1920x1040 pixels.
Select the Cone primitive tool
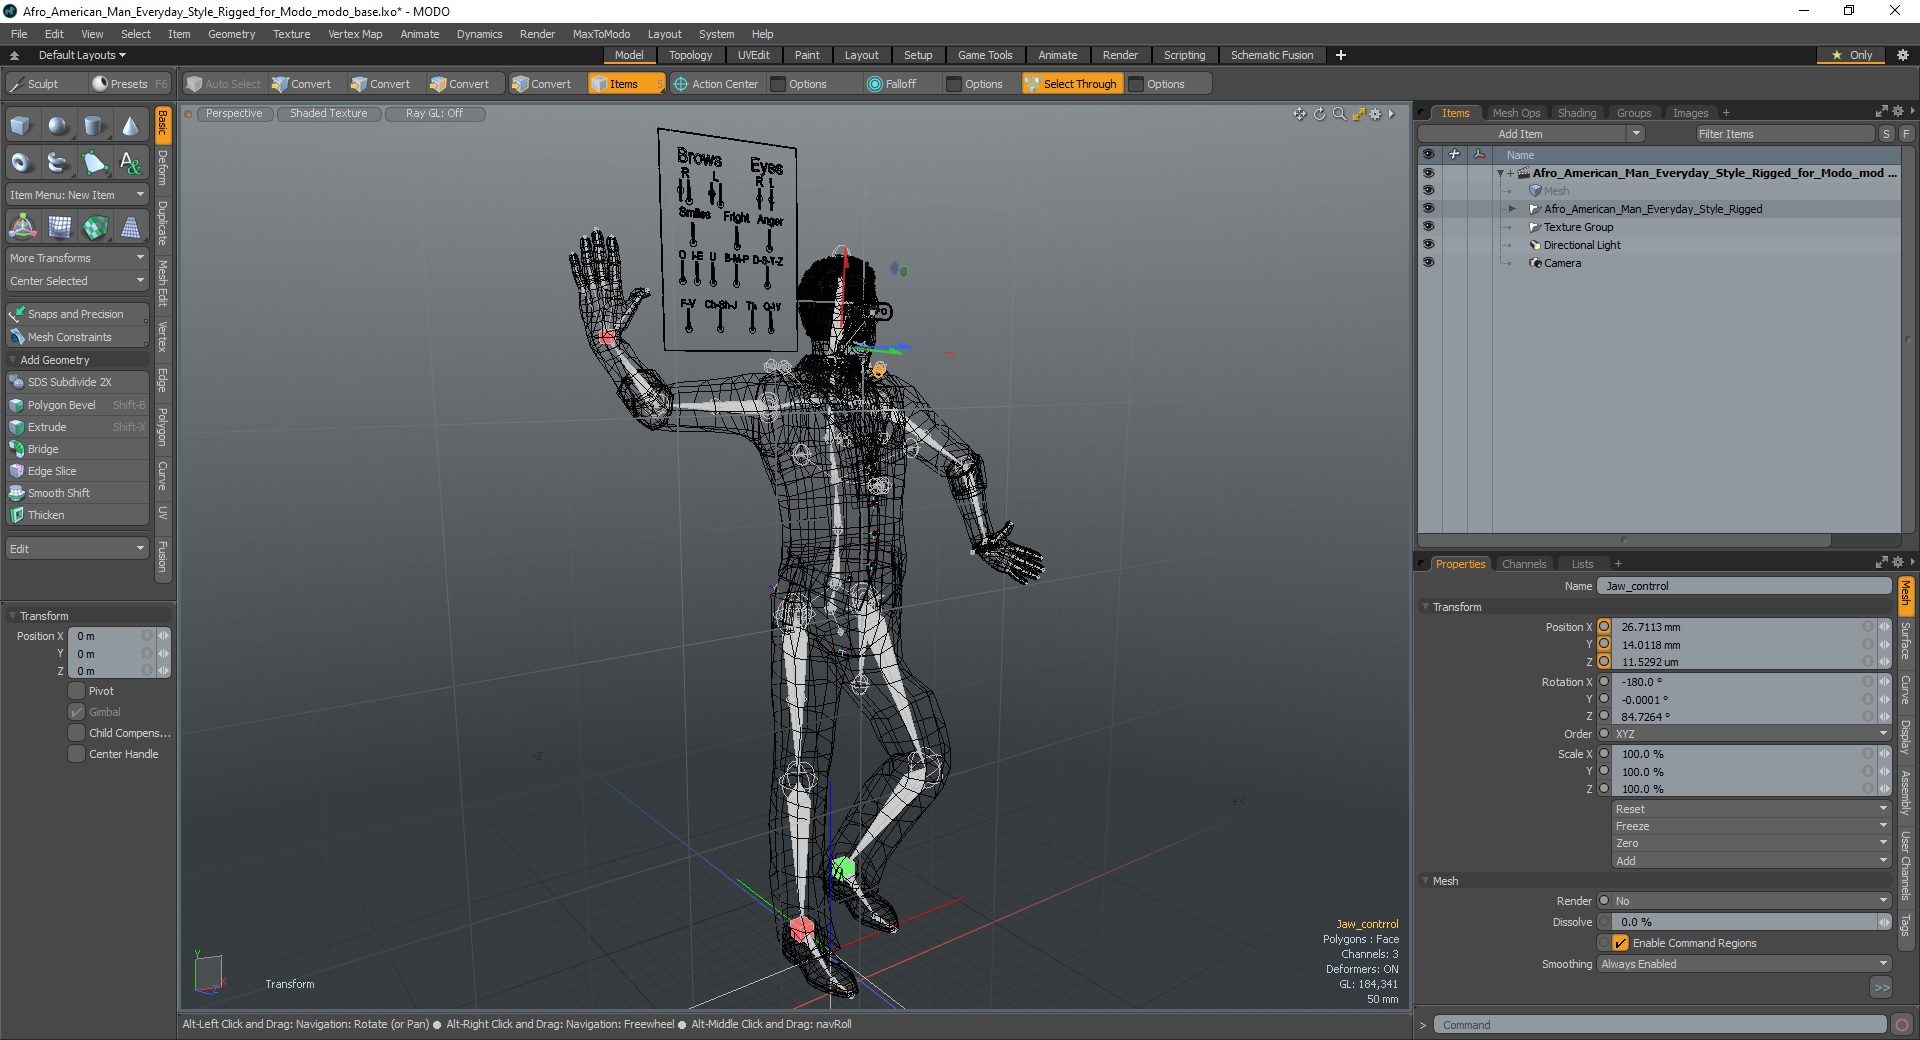pos(130,126)
